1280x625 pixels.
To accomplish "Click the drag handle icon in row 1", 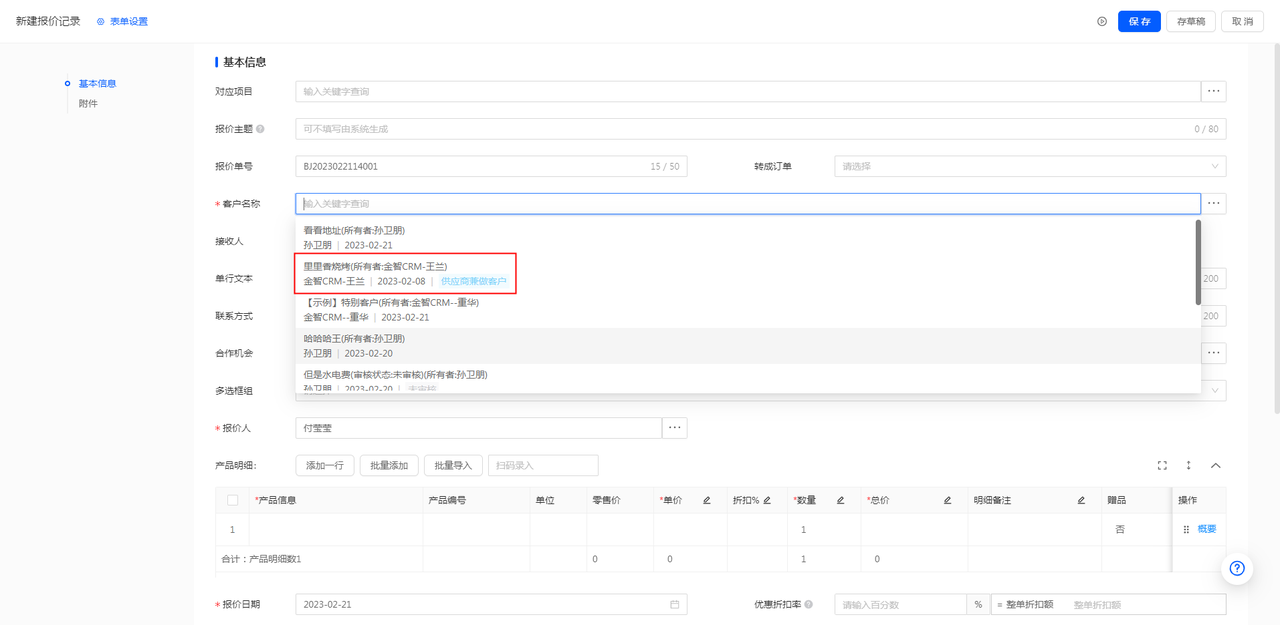I will (x=1187, y=529).
